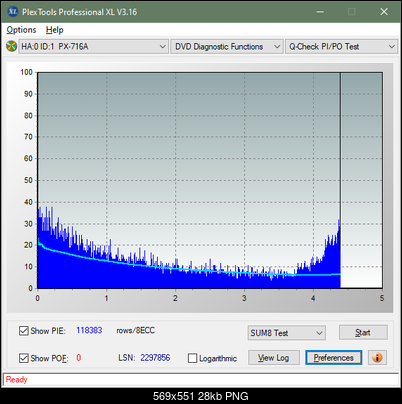402x404 pixels.
Task: Open the Preferences button
Action: pyautogui.click(x=333, y=358)
